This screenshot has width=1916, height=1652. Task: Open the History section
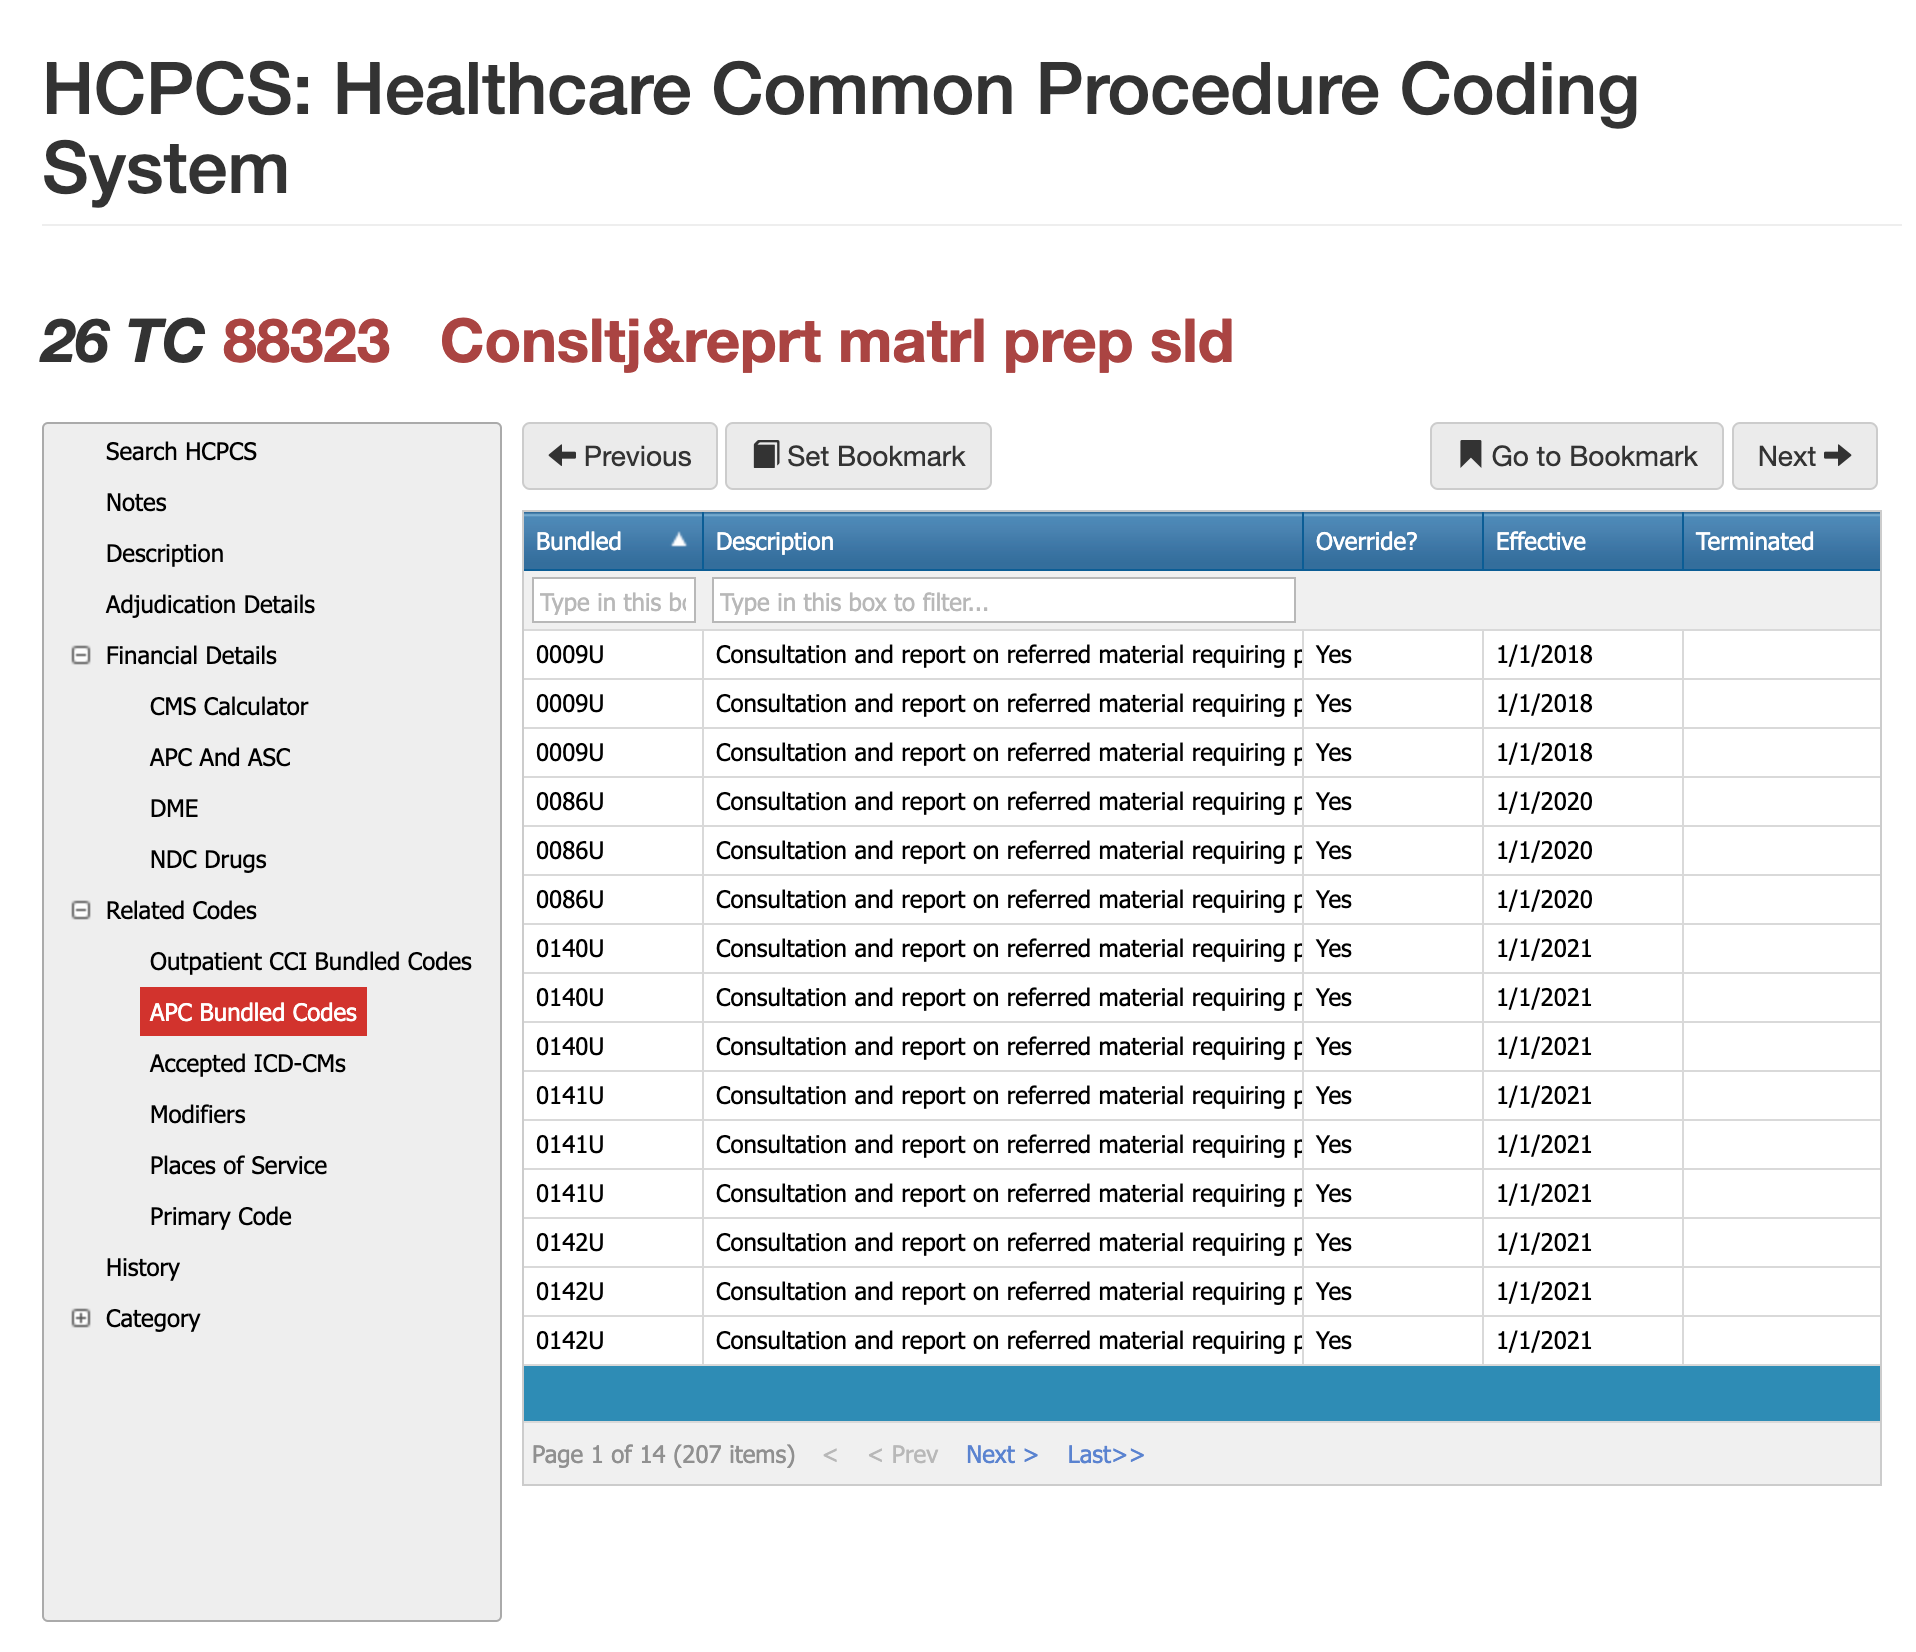[x=142, y=1267]
